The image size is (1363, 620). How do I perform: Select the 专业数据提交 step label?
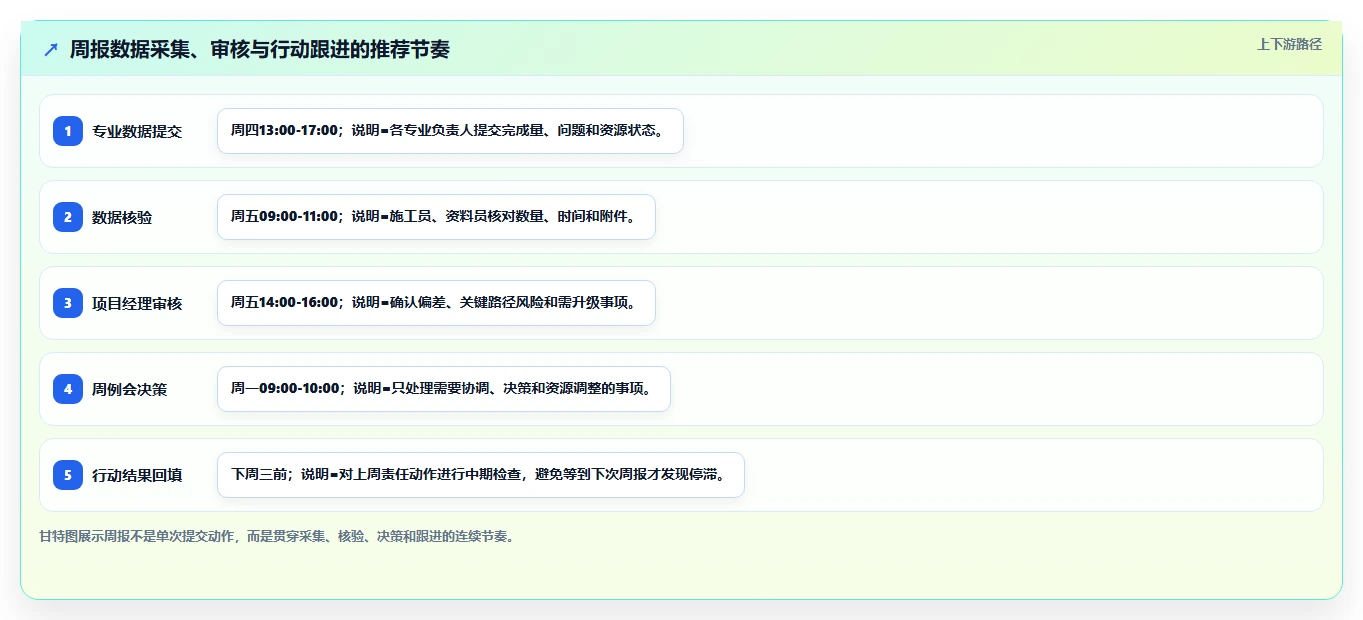[137, 131]
